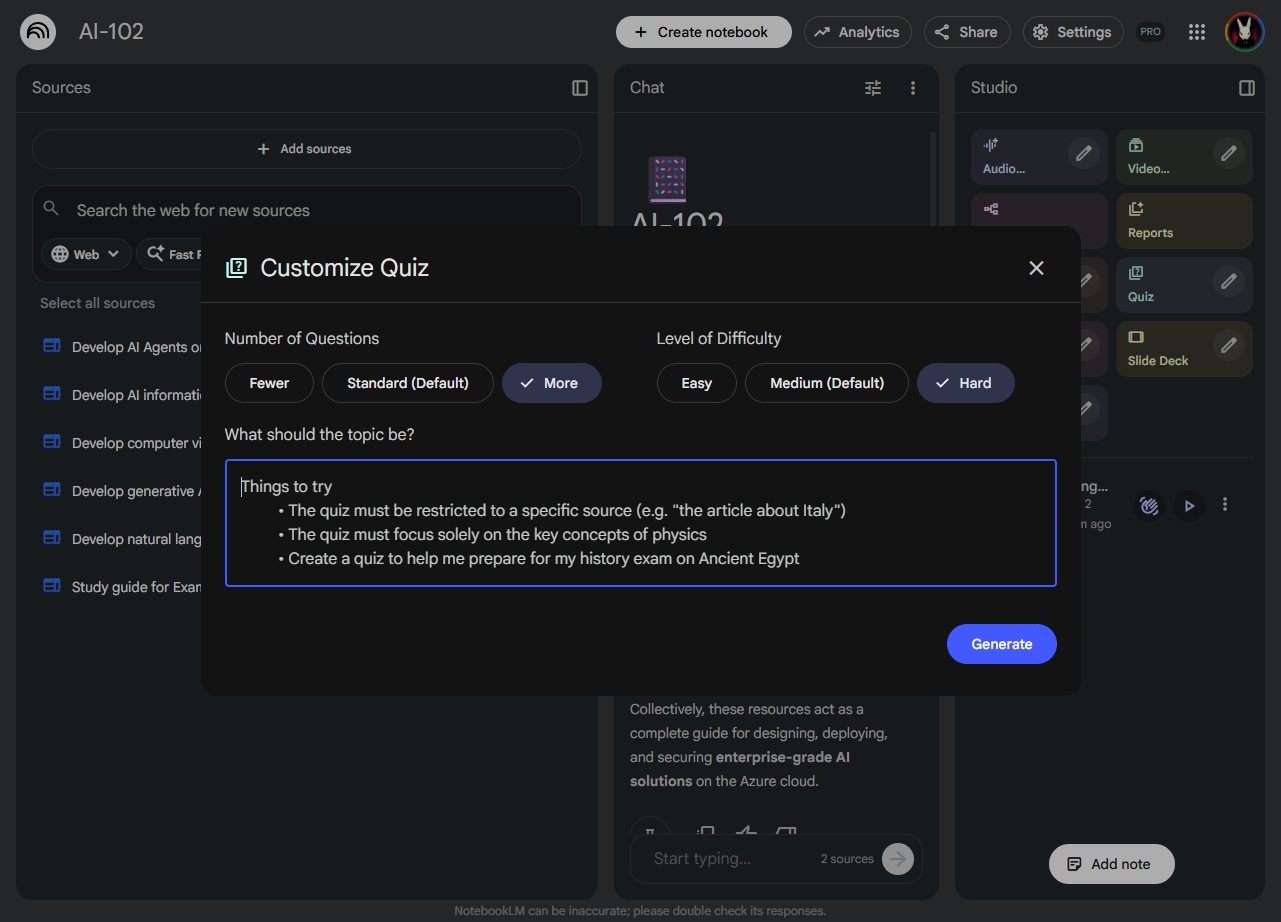Click Add sources button

[306, 149]
